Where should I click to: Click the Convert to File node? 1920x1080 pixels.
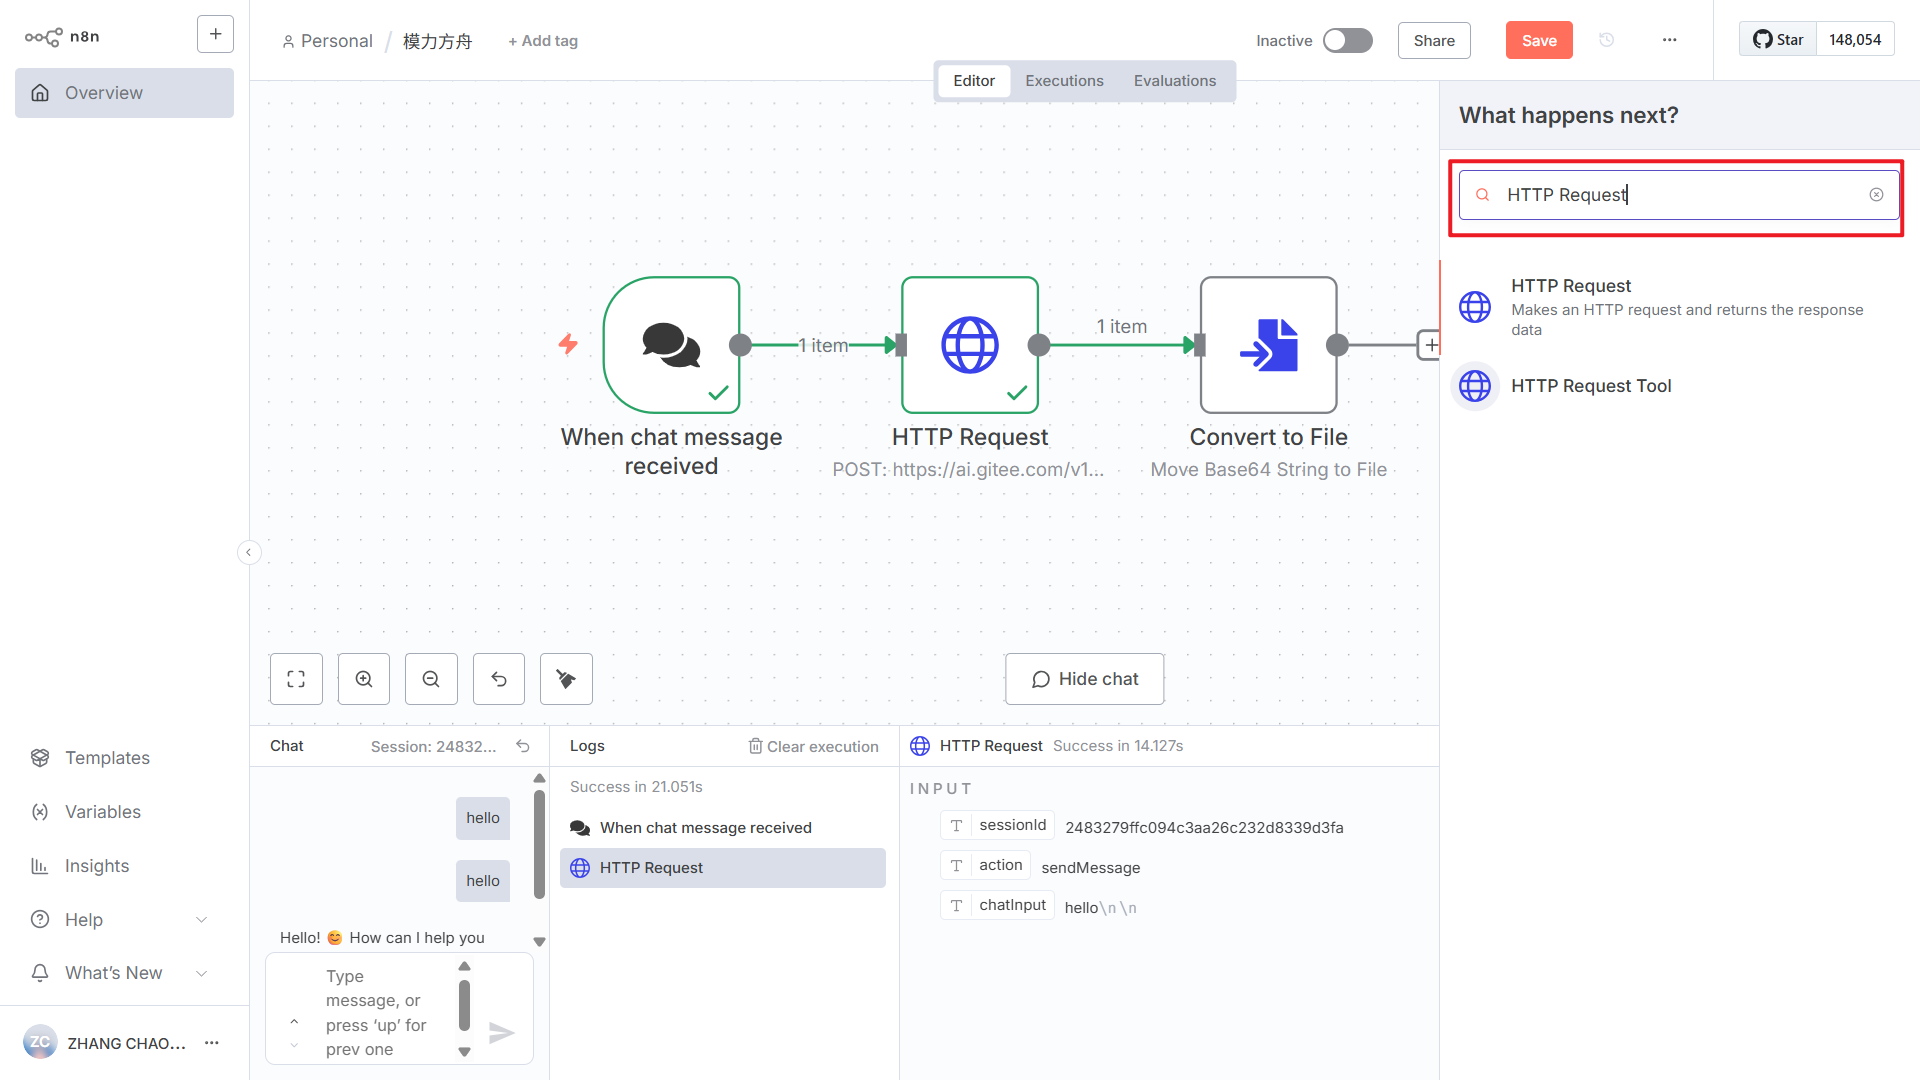tap(1267, 345)
